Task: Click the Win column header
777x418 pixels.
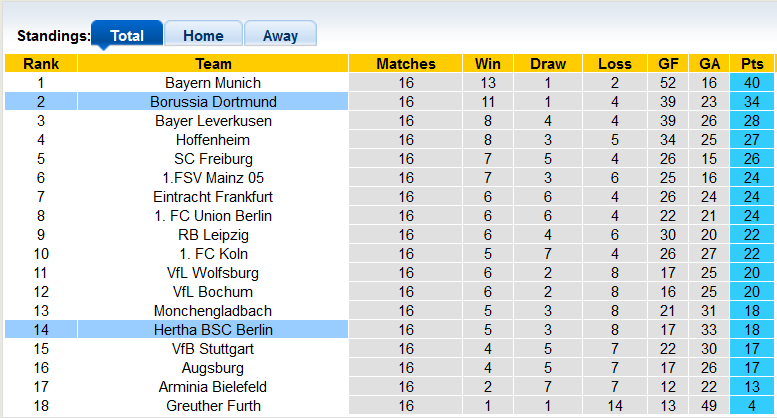Action: tap(488, 64)
